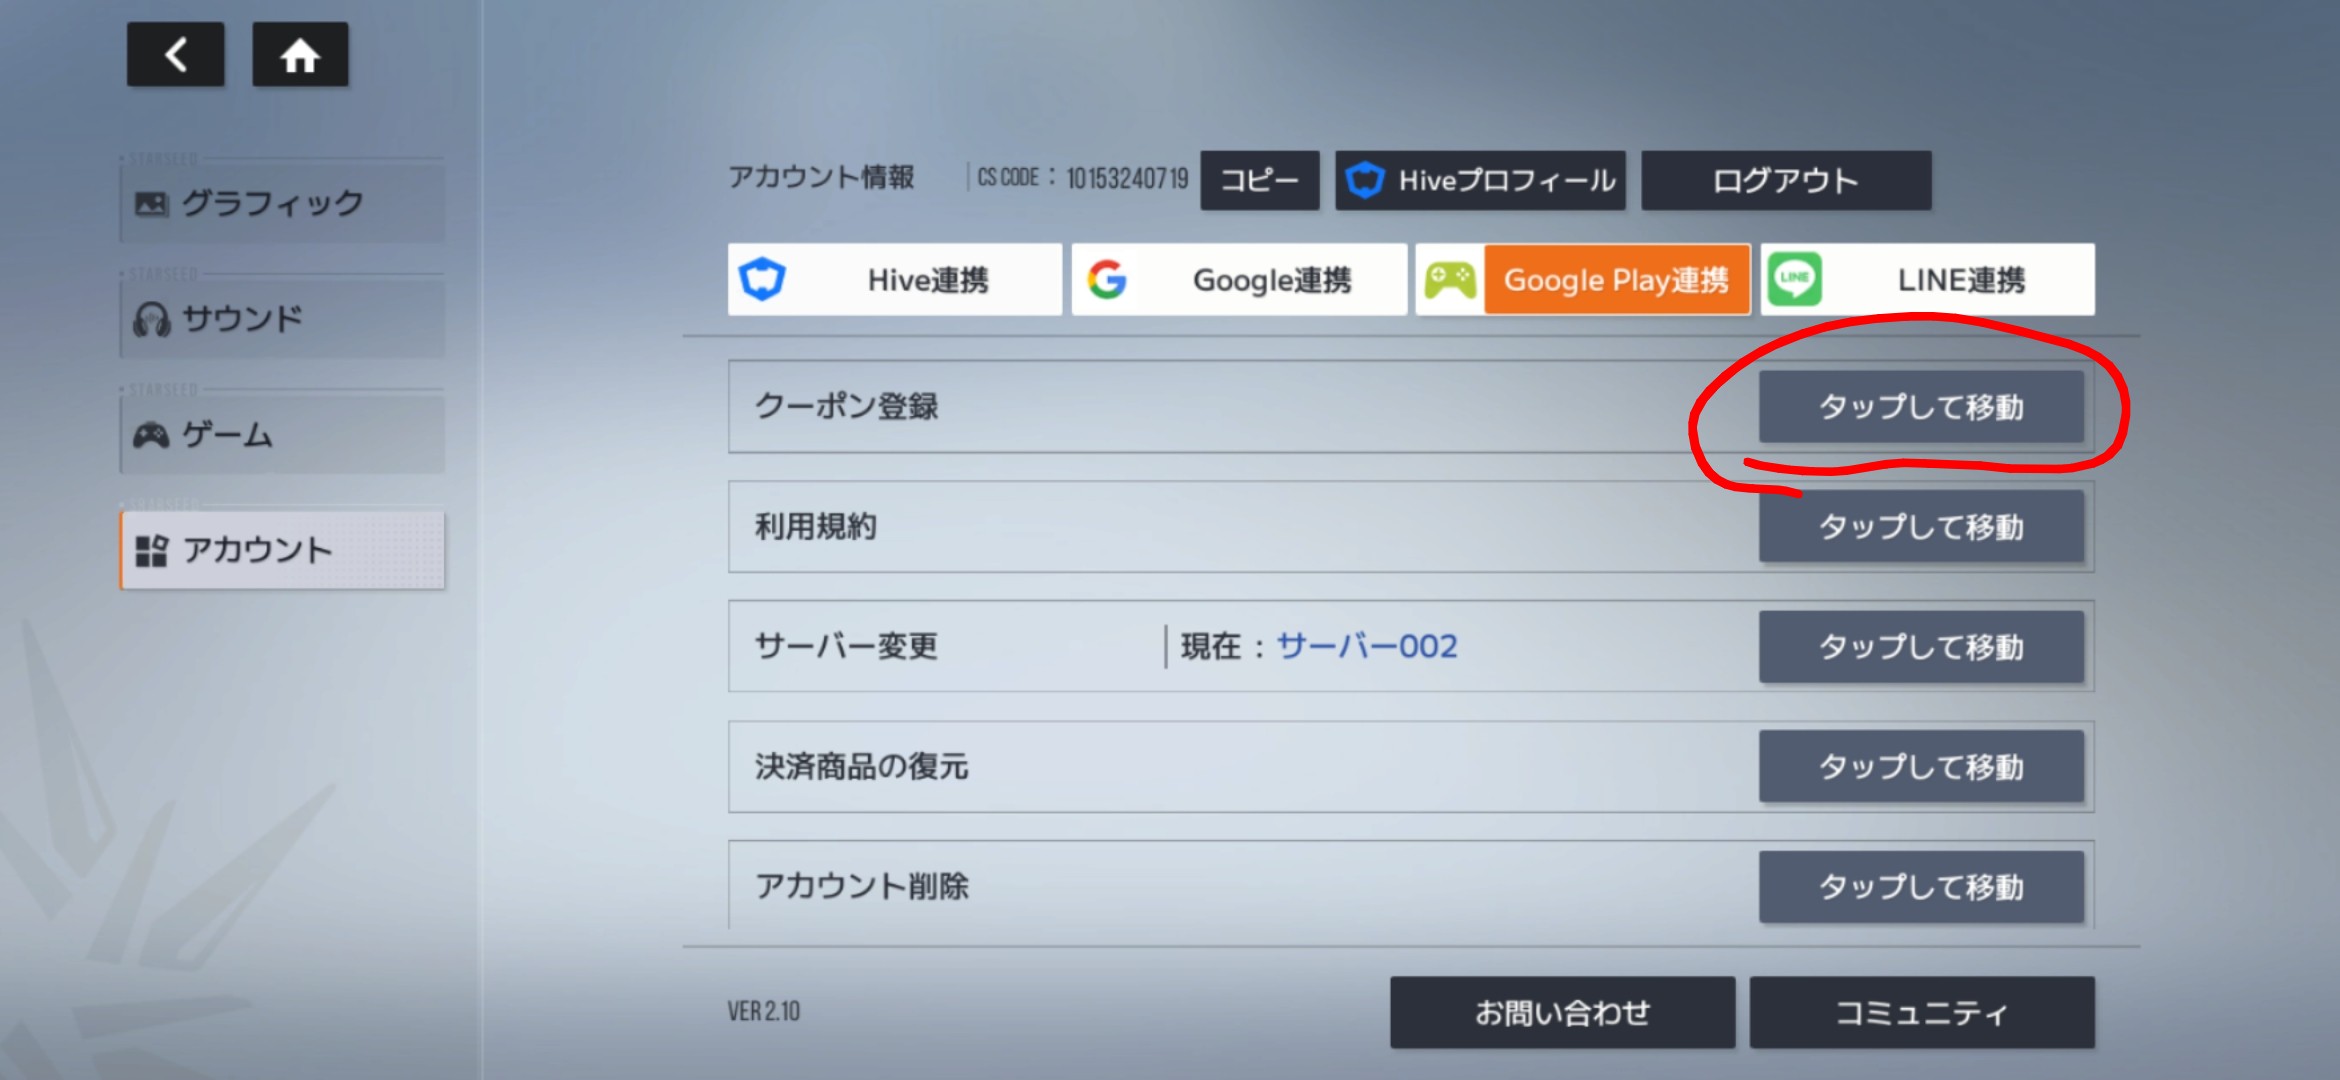
Task: Open the お問い合わせ support page
Action: click(x=1562, y=1013)
